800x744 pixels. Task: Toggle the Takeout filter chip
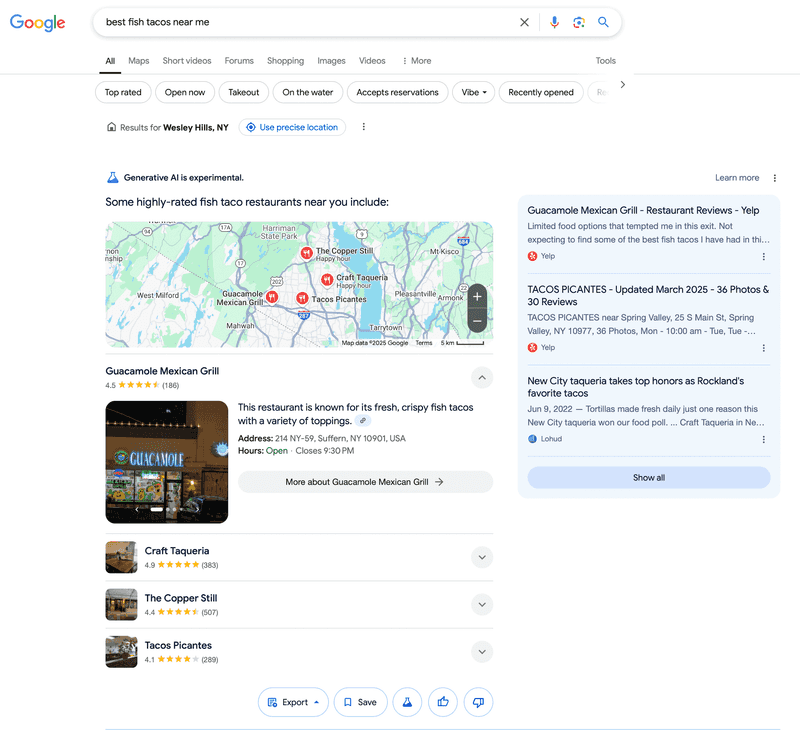tap(243, 92)
